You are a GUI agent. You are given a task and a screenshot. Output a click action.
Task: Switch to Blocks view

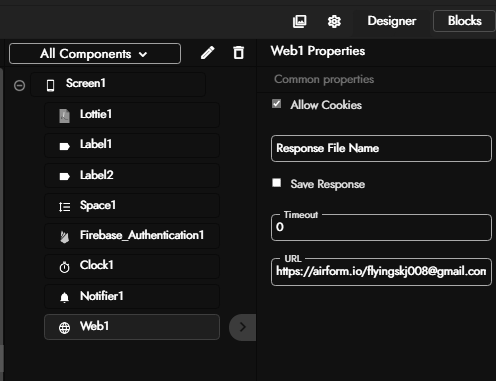point(464,21)
